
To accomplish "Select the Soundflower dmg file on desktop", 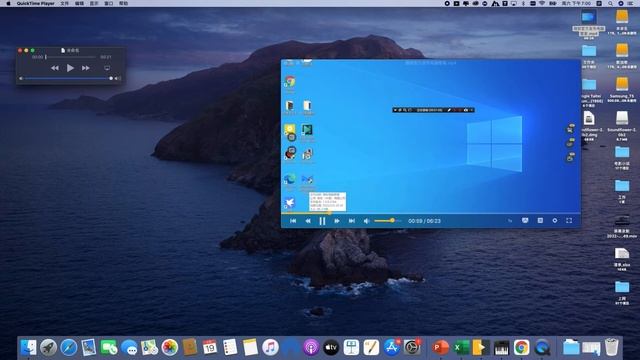I will click(x=589, y=118).
